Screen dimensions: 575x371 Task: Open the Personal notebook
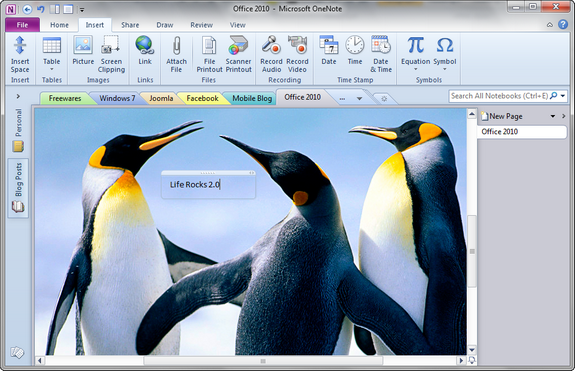[x=18, y=130]
